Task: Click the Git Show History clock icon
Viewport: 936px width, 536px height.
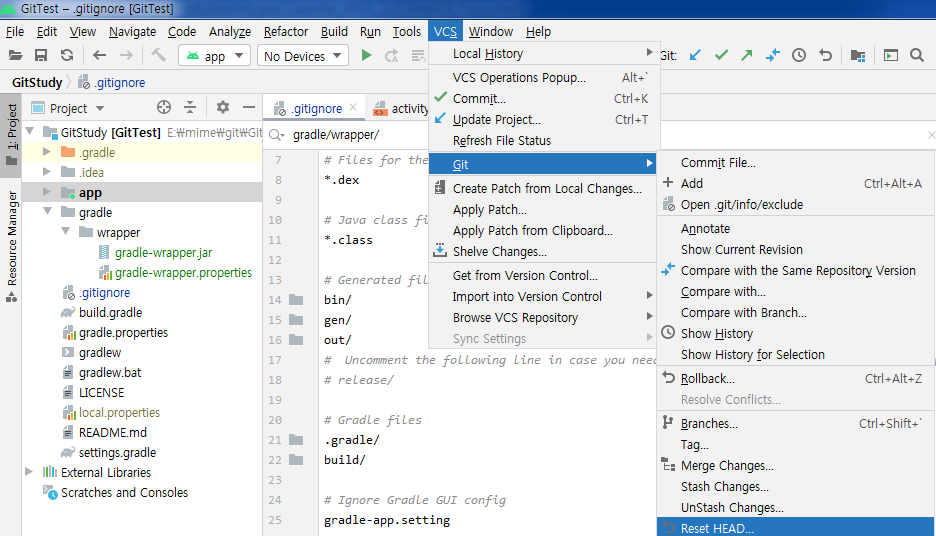Action: [799, 56]
